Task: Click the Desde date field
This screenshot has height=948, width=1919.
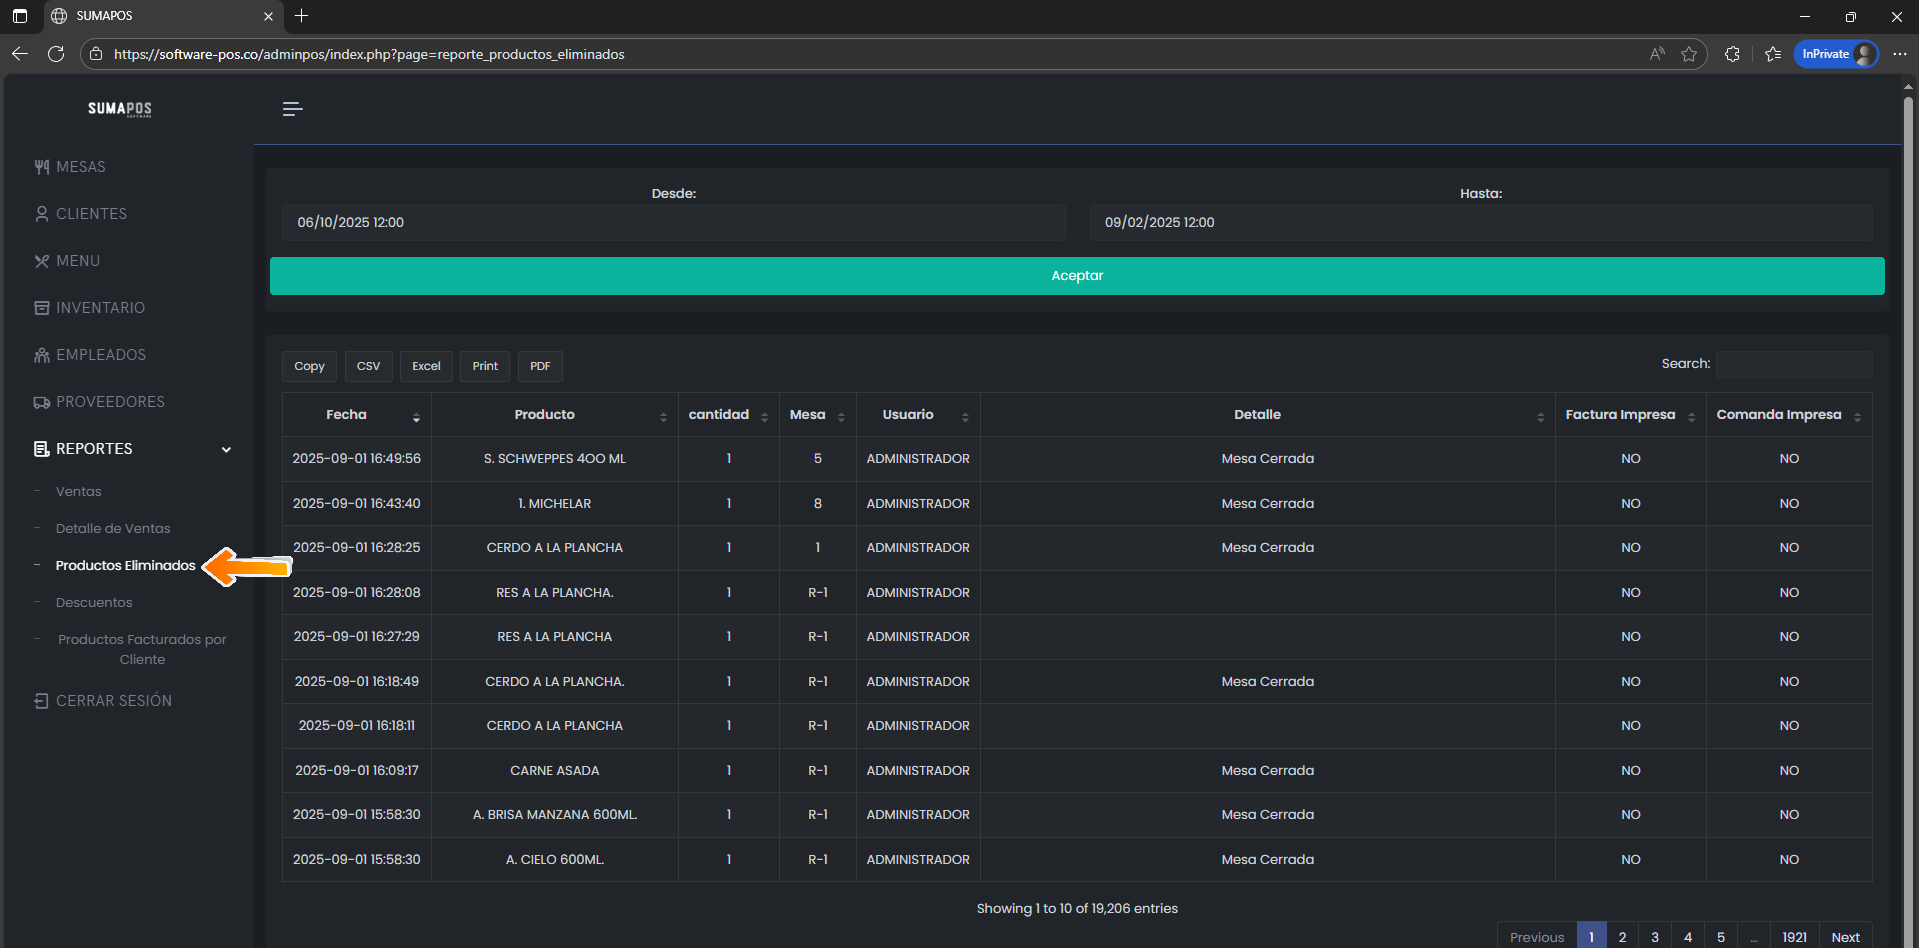Action: pyautogui.click(x=673, y=223)
